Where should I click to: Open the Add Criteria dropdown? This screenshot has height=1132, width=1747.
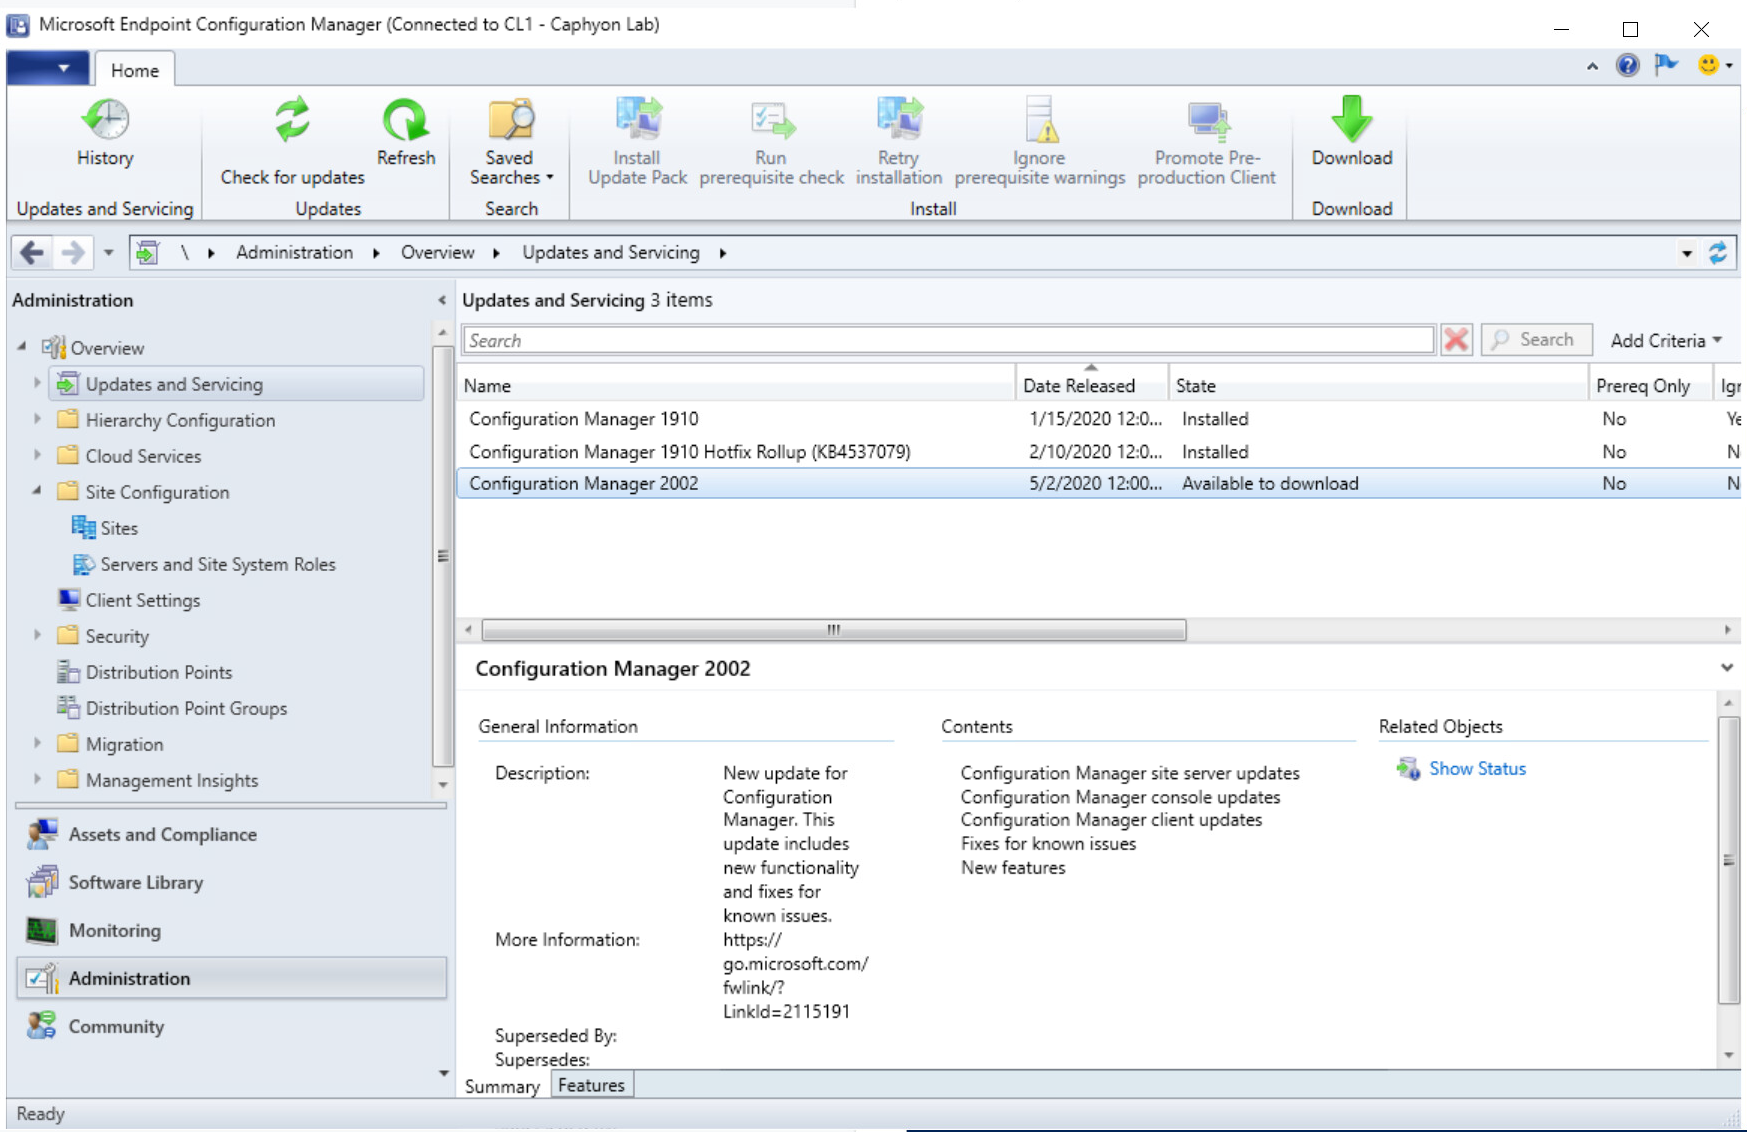coord(1666,340)
